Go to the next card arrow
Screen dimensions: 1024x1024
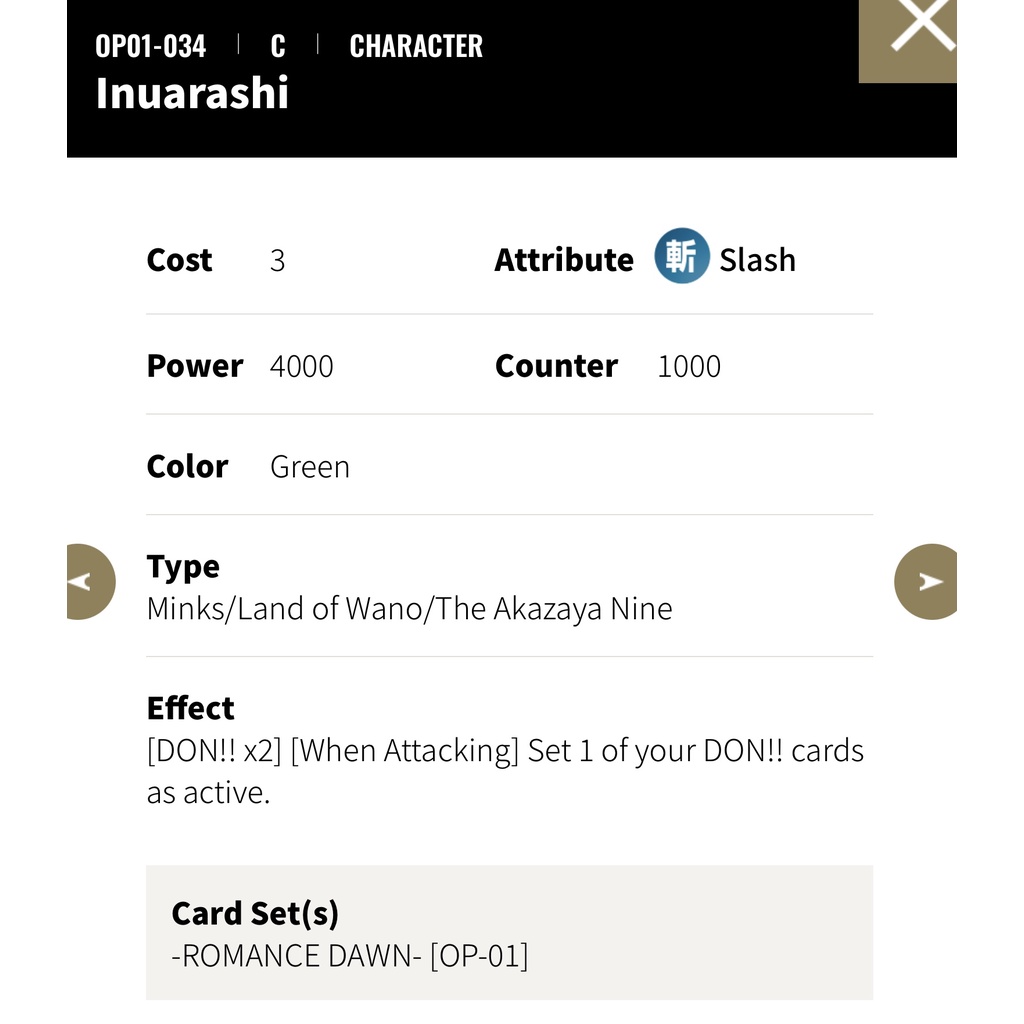925,581
